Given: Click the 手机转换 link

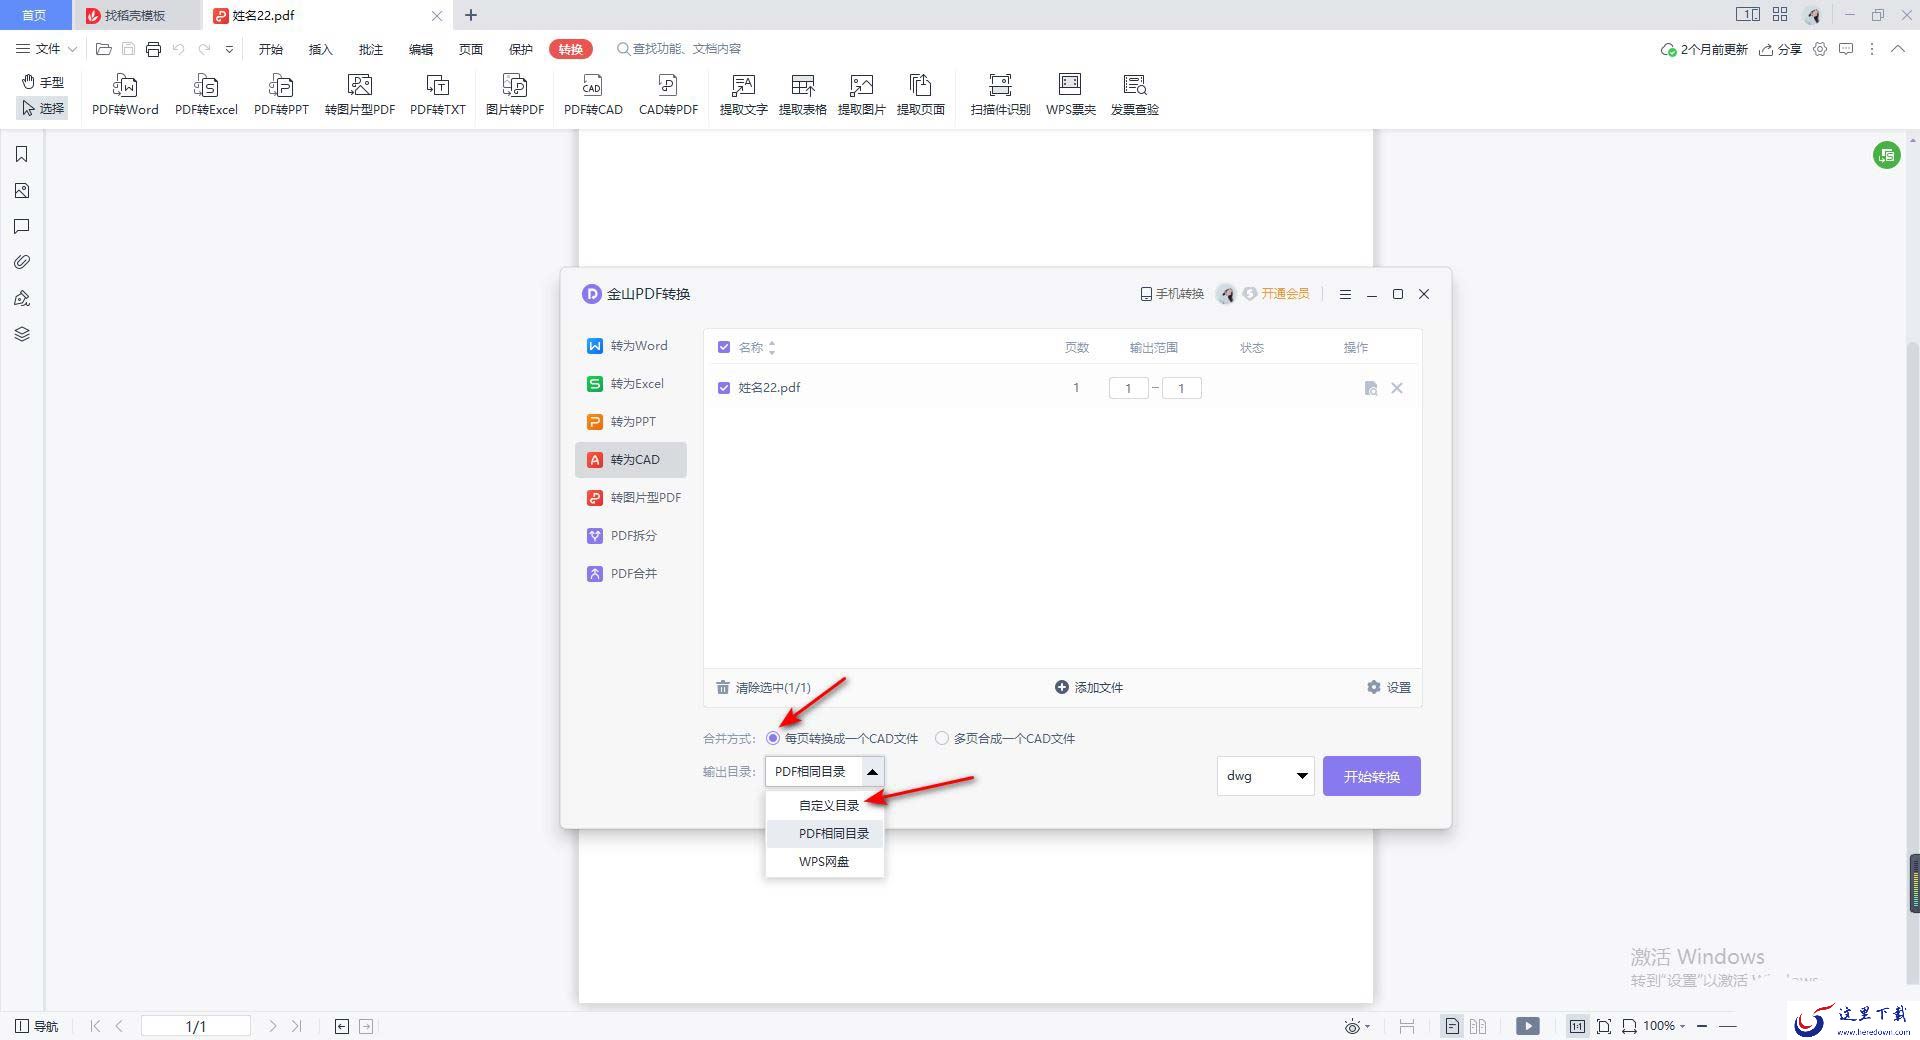Looking at the screenshot, I should (x=1172, y=294).
